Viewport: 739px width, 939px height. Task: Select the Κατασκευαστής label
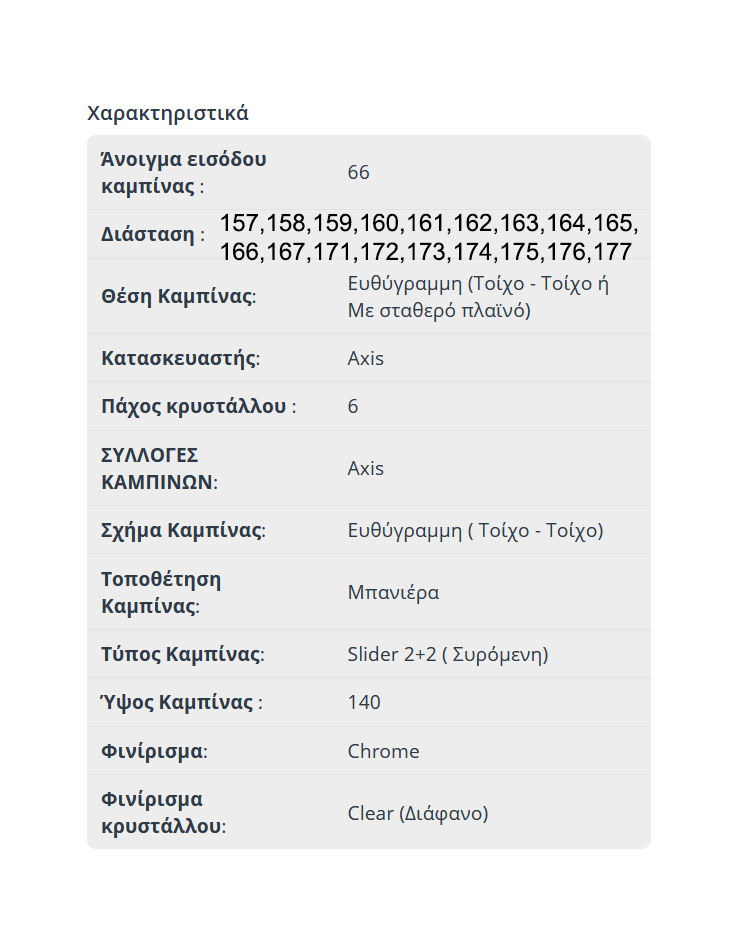[180, 358]
